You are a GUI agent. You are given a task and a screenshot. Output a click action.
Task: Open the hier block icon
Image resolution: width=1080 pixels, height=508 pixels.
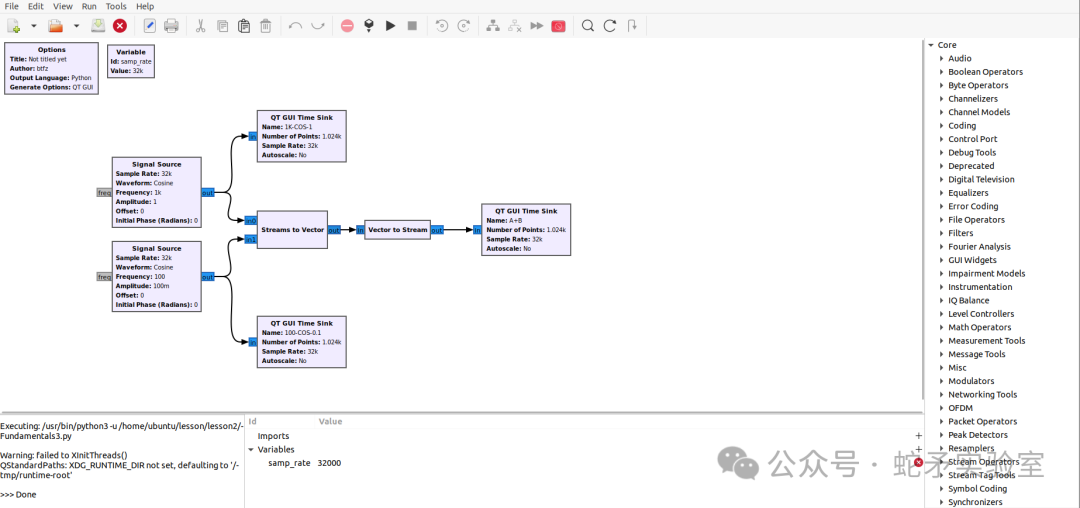[632, 26]
